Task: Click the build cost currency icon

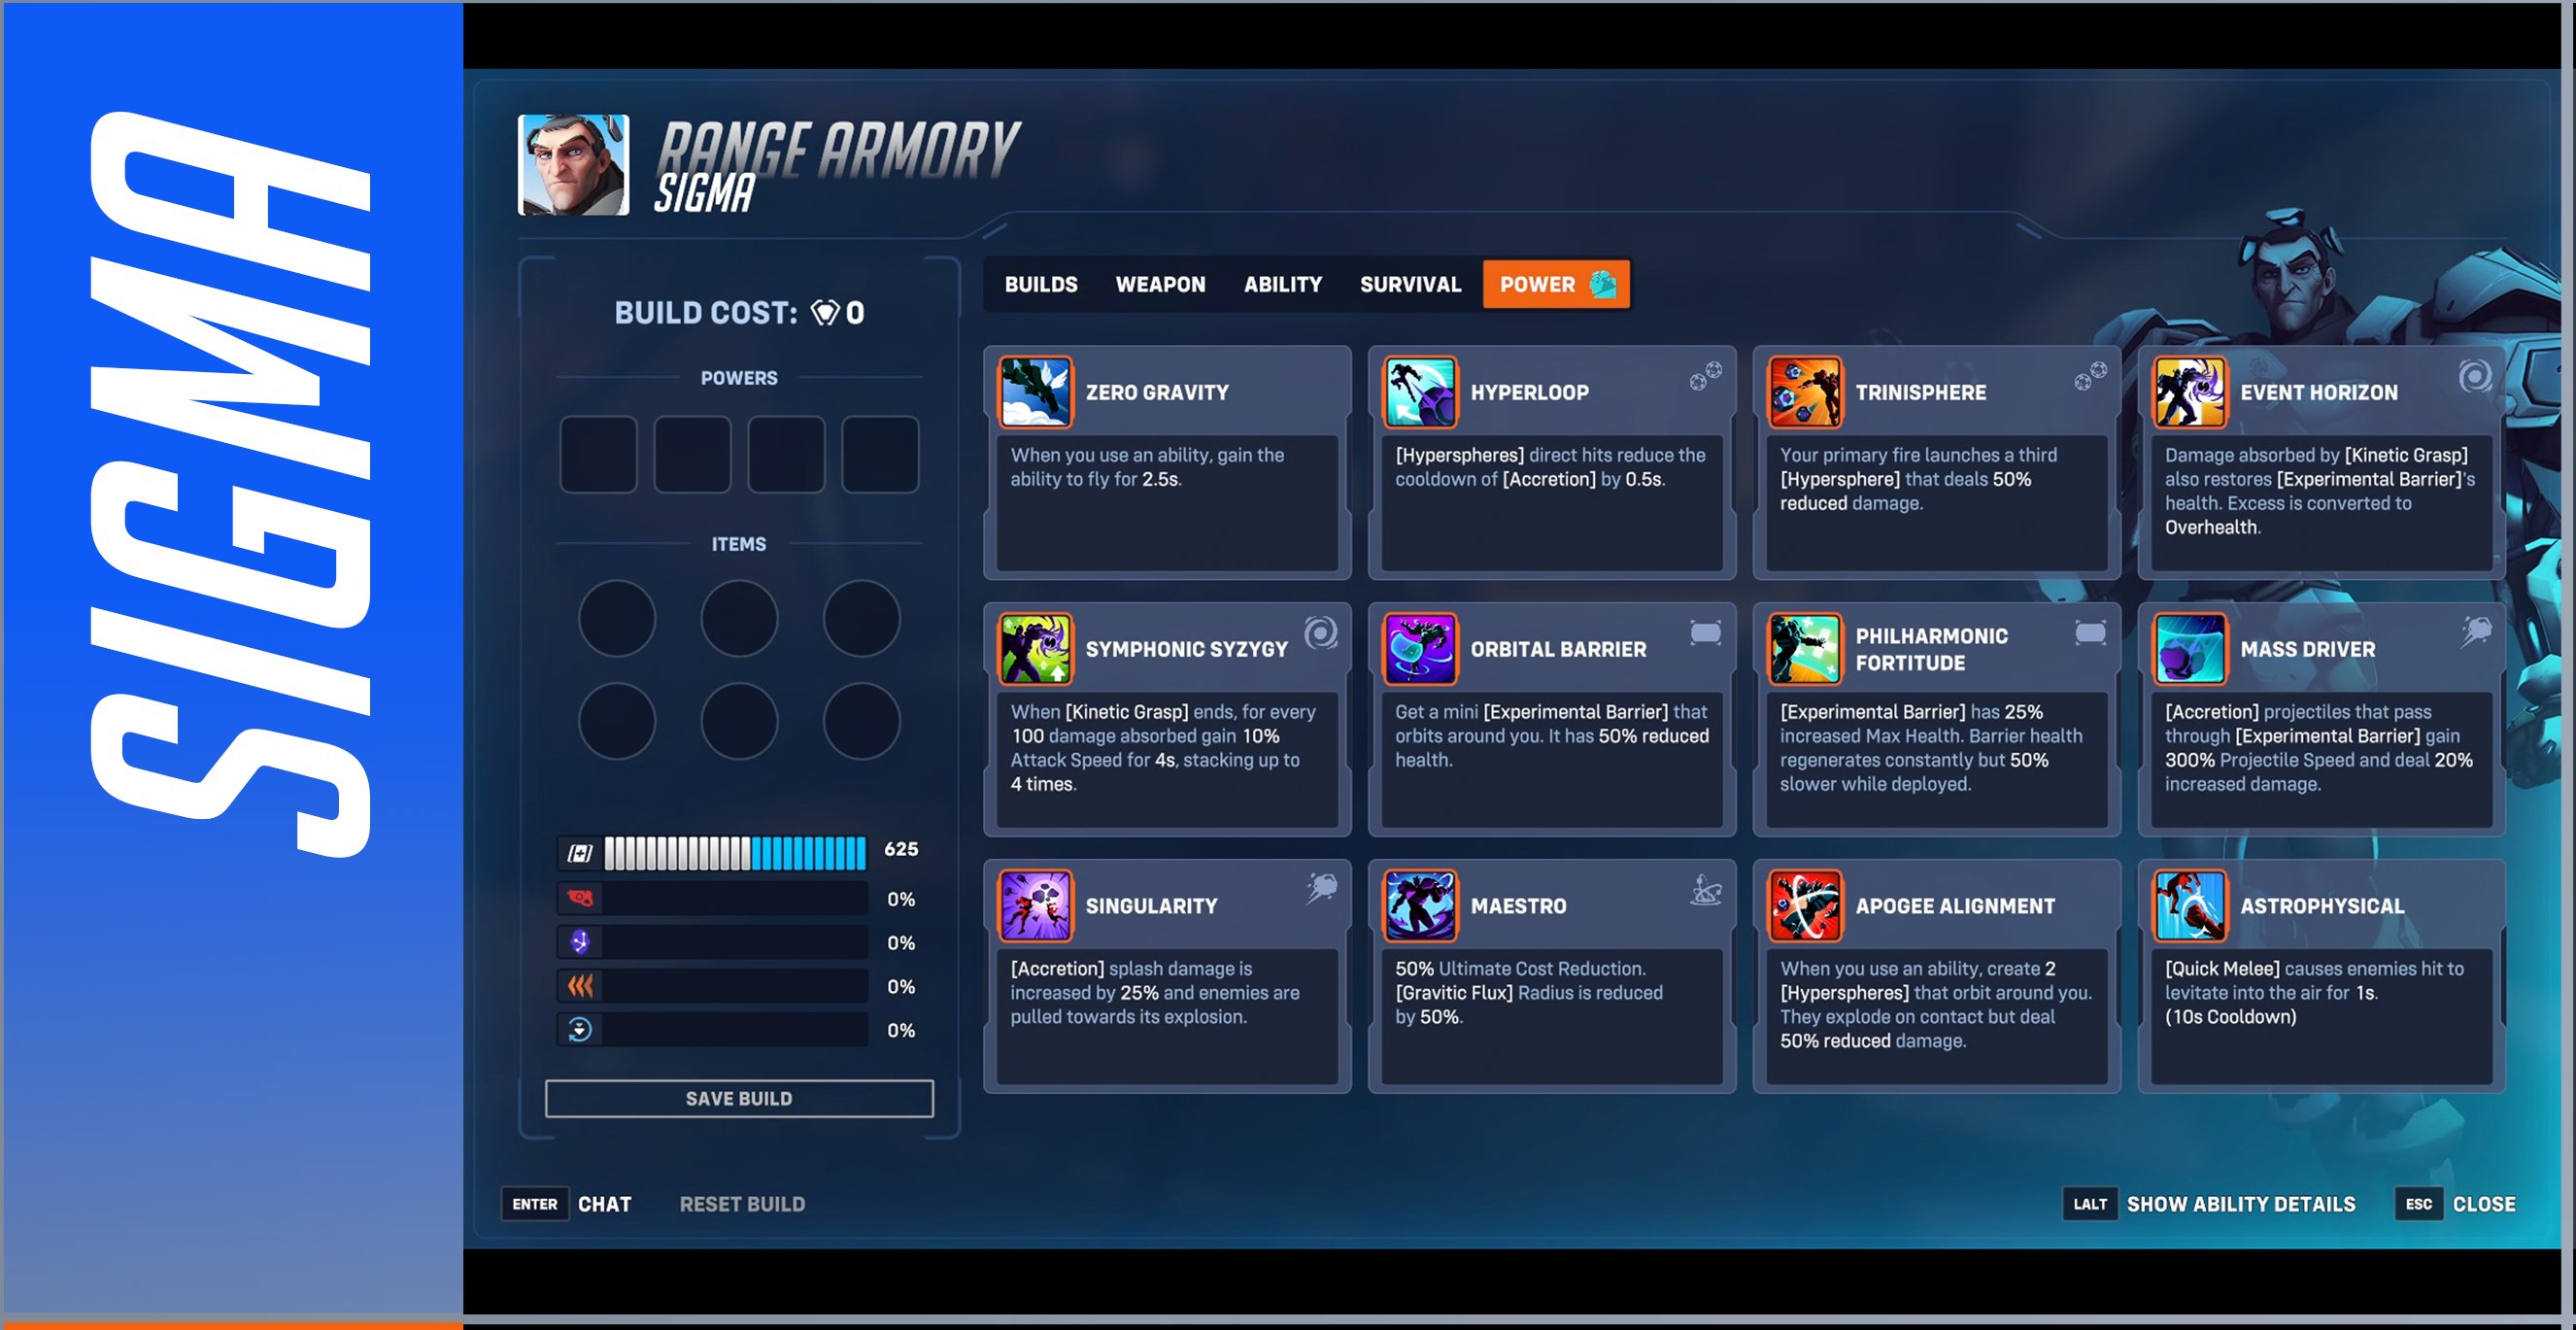Action: [825, 313]
